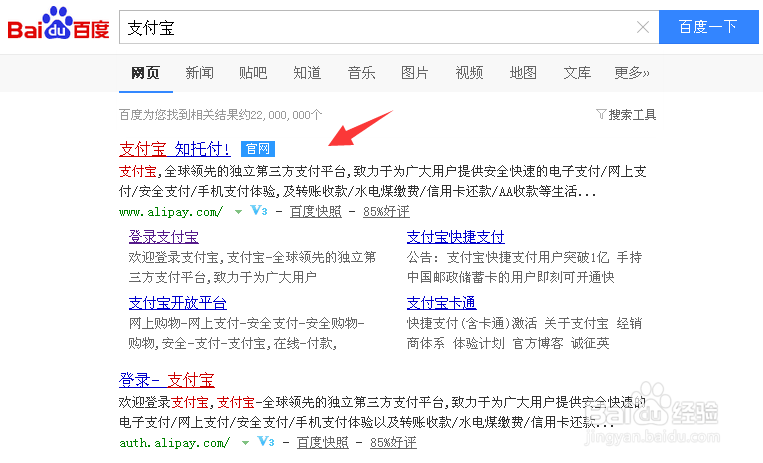Clear the search box with X
Image resolution: width=763 pixels, height=463 pixels.
click(x=643, y=27)
